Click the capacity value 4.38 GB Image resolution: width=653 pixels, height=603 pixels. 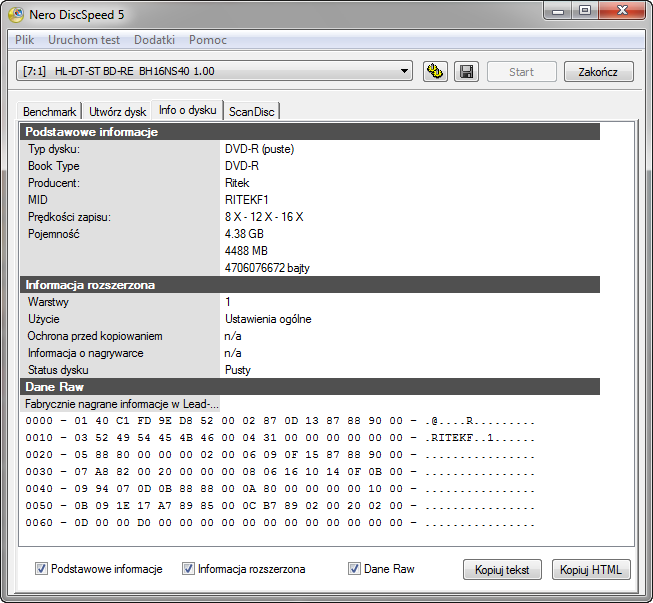pyautogui.click(x=244, y=234)
